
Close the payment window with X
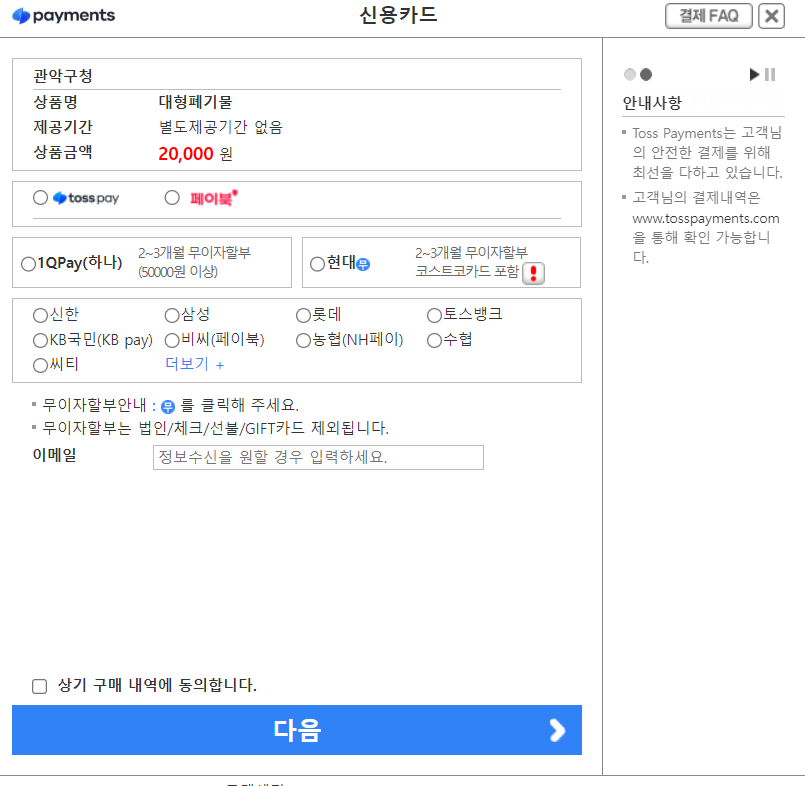point(771,16)
